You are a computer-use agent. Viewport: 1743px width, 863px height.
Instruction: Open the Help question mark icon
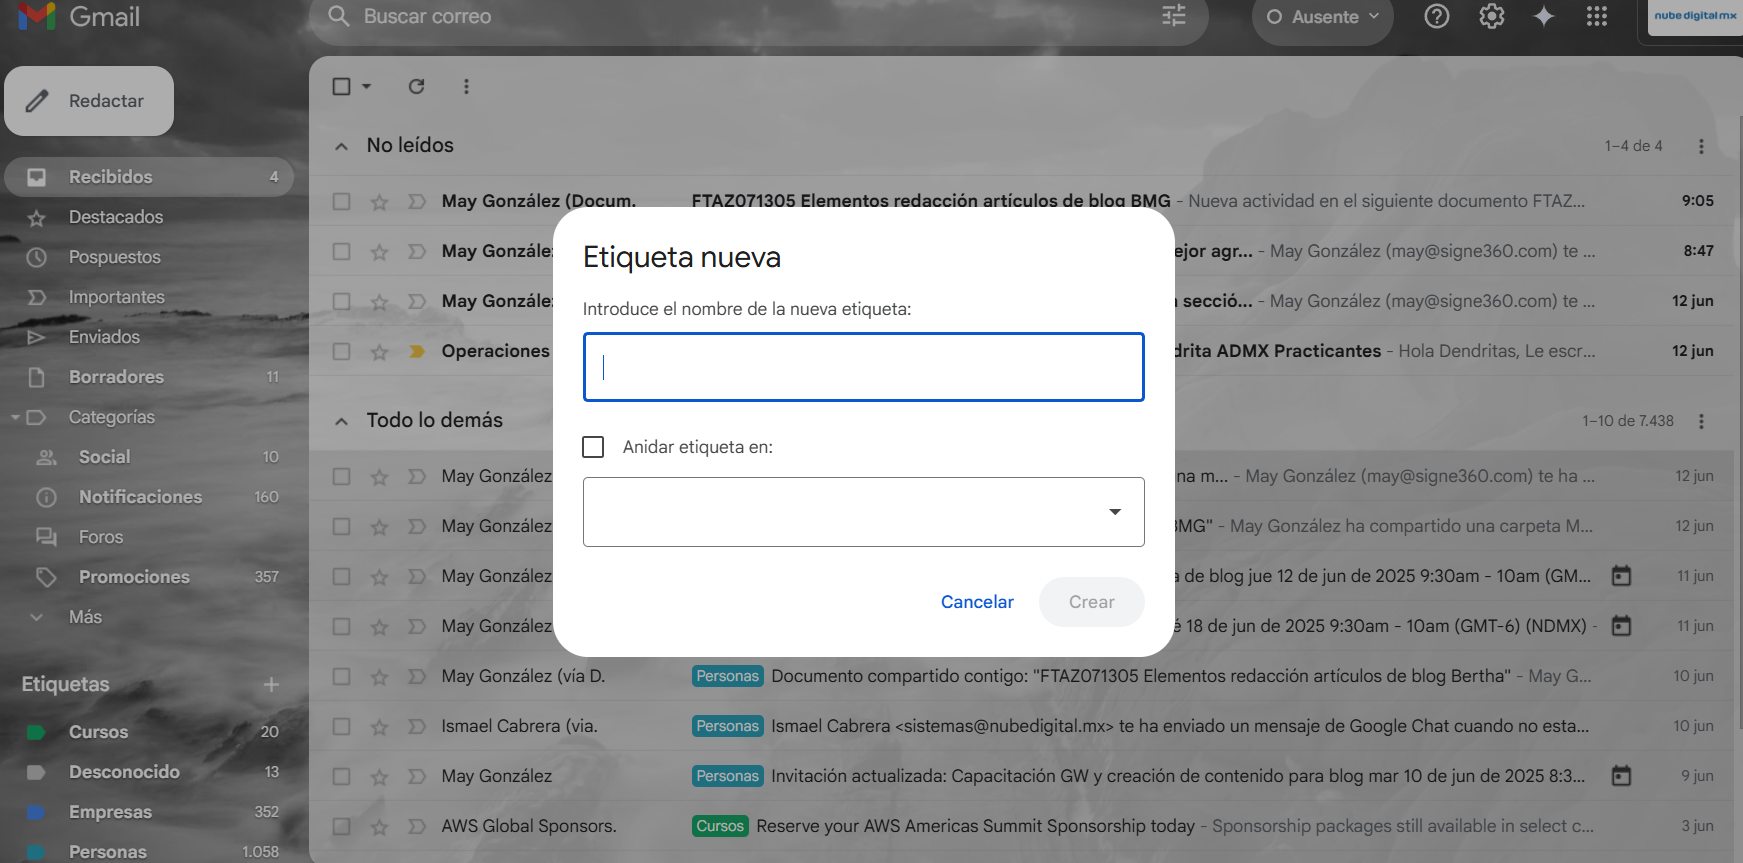1436,17
